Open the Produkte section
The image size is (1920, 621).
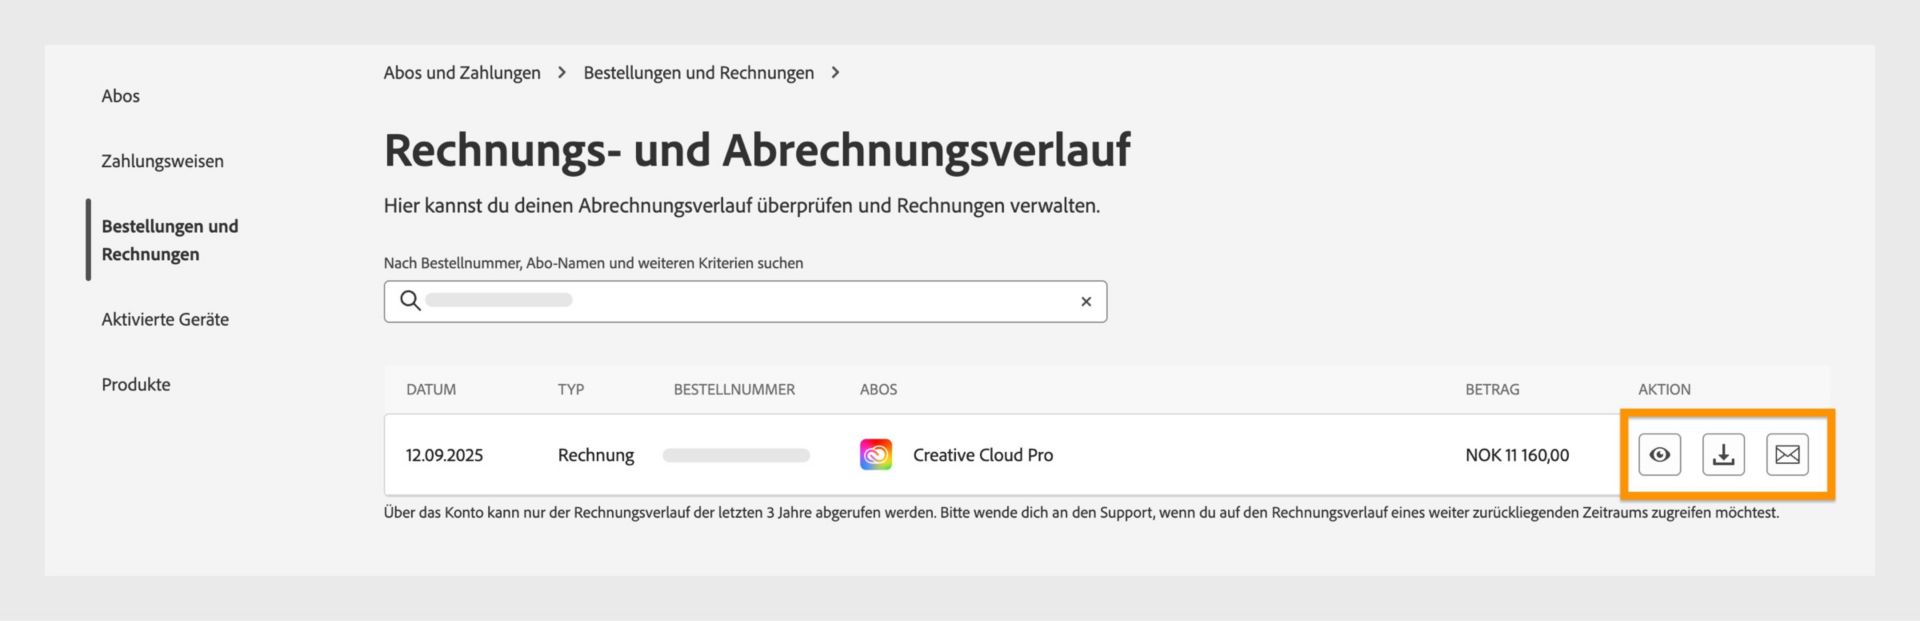[136, 384]
